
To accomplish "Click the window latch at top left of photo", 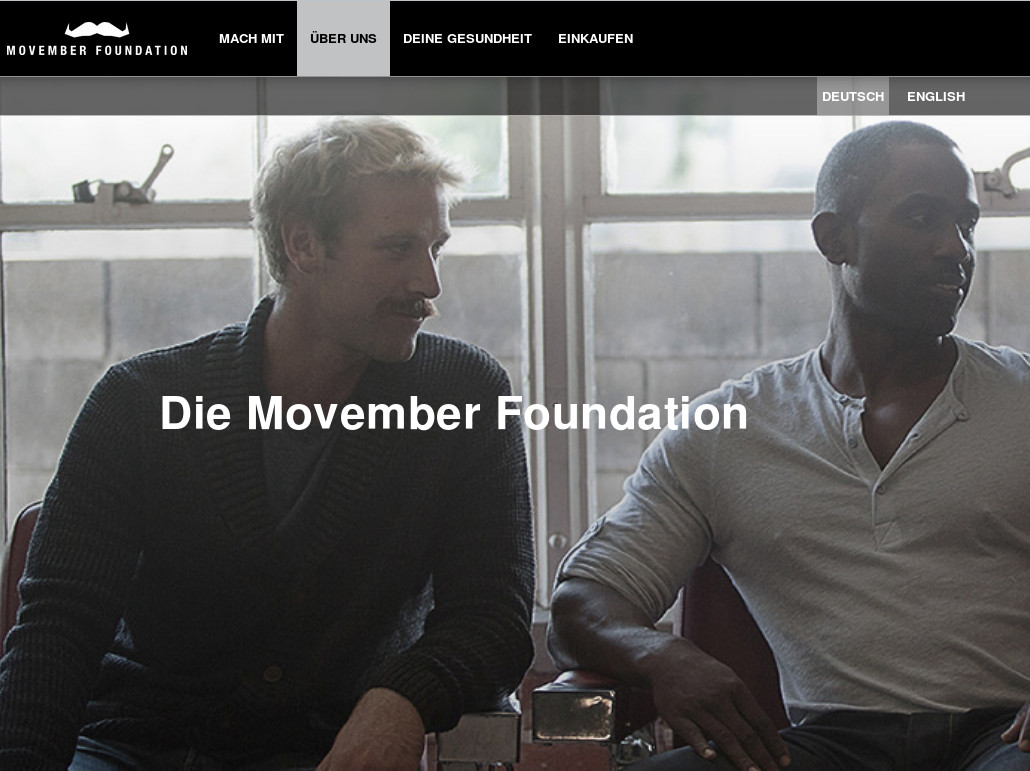I will click(x=123, y=177).
